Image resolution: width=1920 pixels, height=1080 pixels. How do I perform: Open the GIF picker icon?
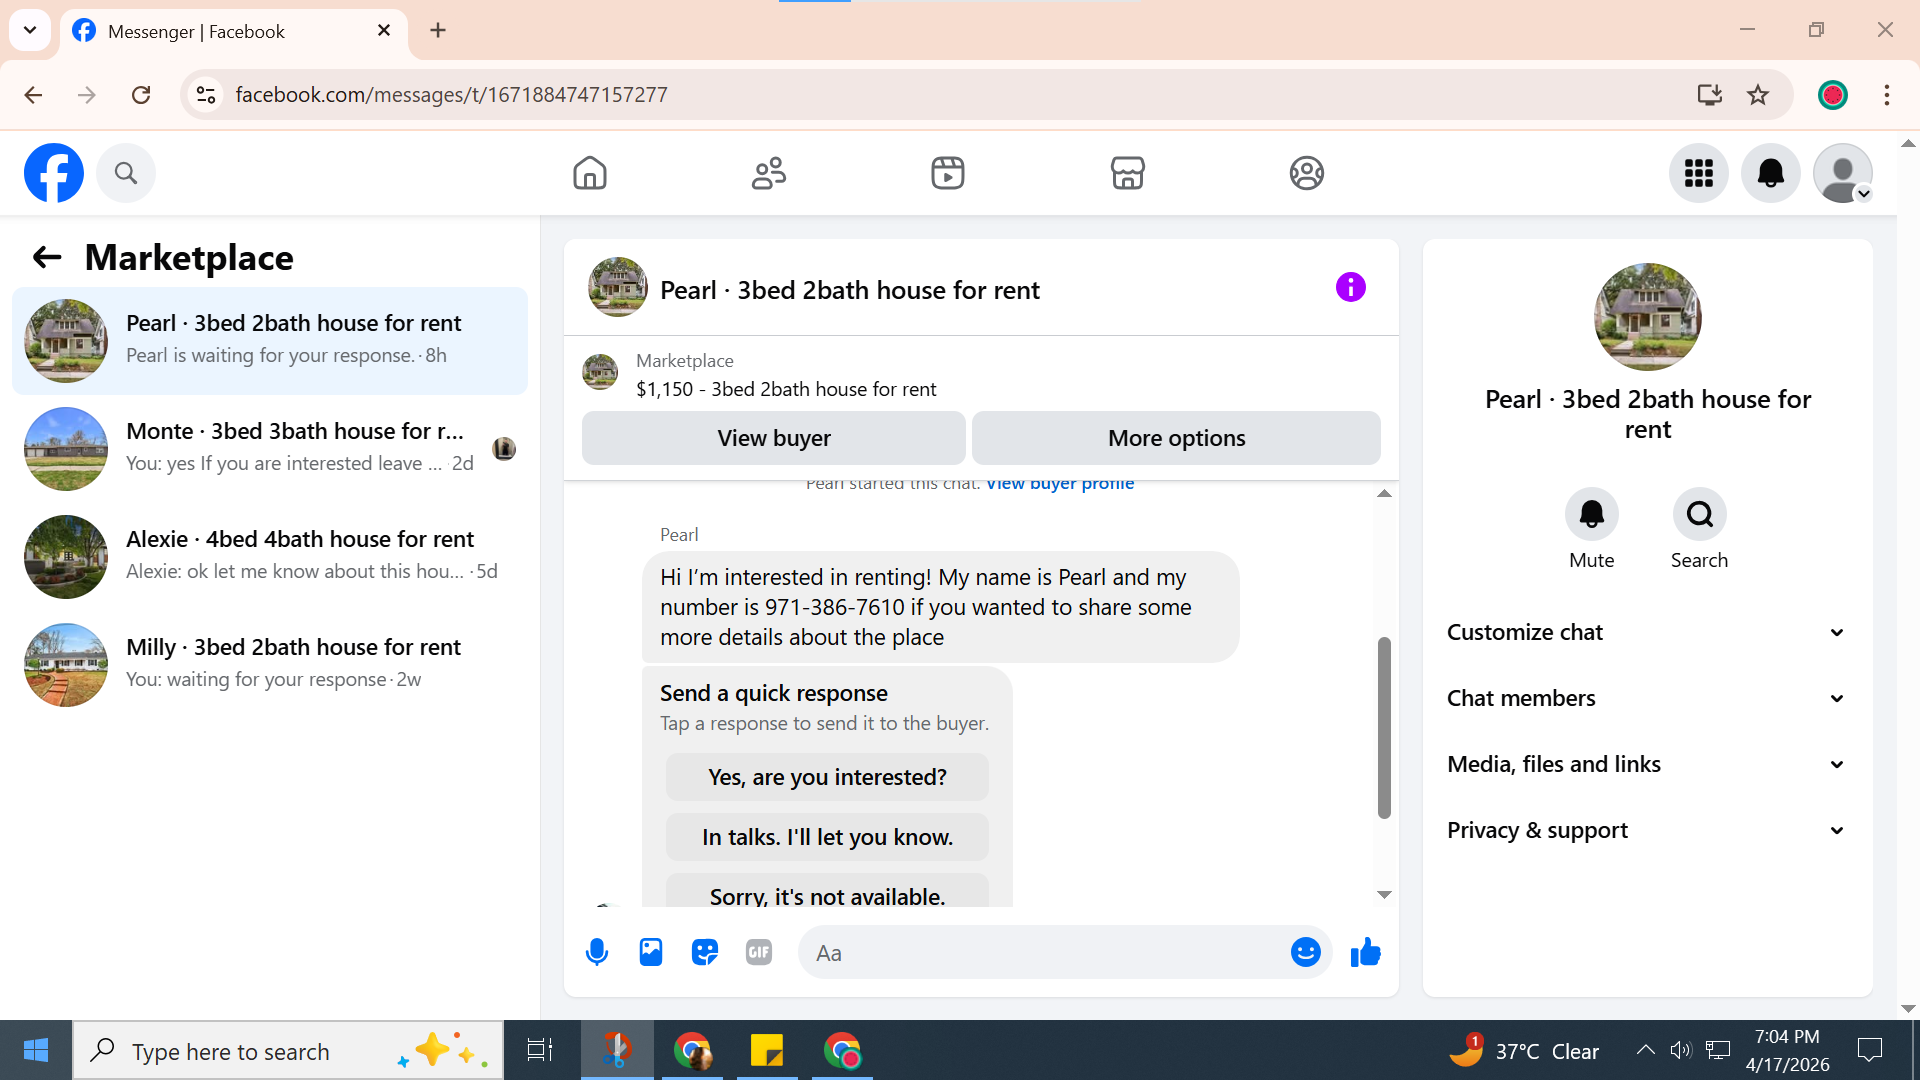tap(759, 952)
